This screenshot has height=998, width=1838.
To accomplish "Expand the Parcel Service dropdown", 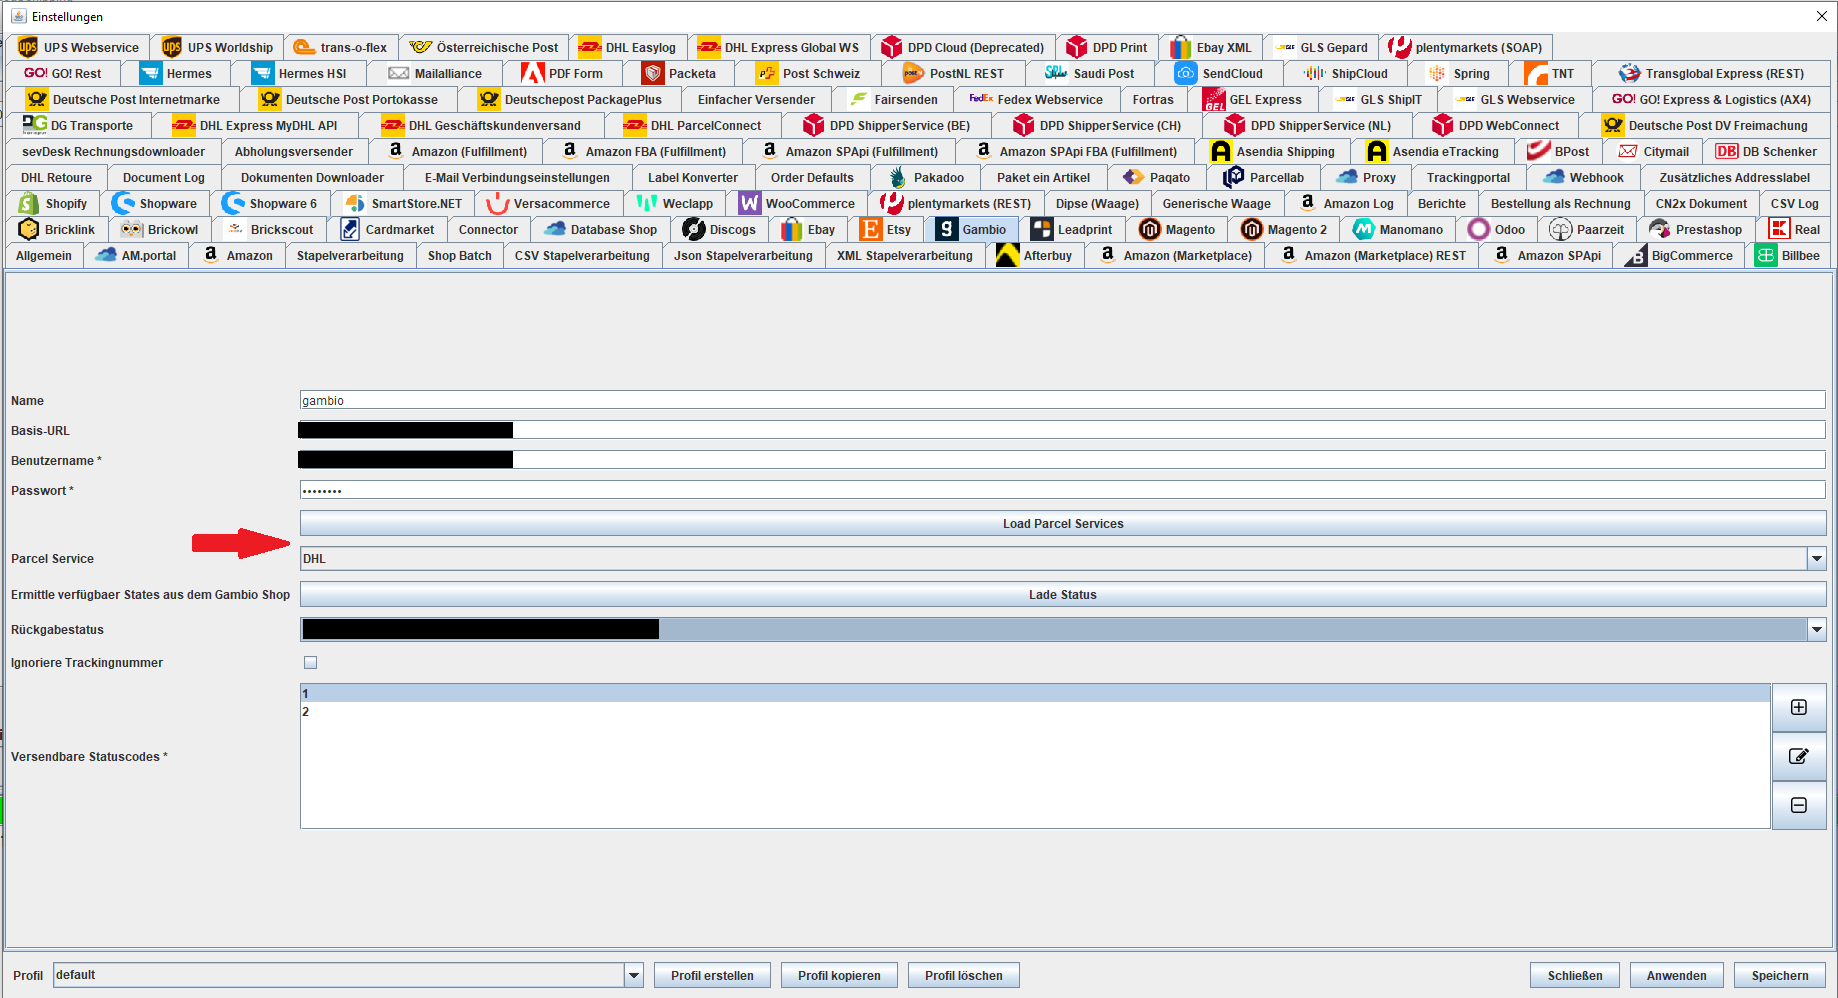I will tap(1816, 559).
